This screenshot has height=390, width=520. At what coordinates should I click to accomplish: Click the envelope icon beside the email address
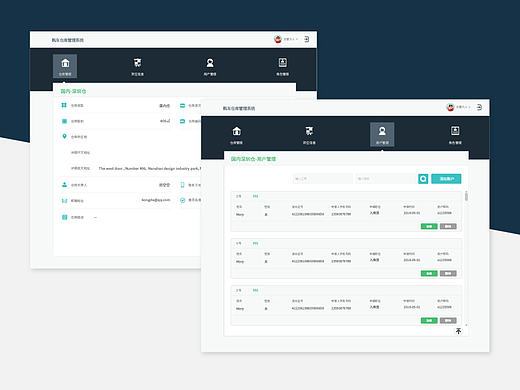[64, 201]
